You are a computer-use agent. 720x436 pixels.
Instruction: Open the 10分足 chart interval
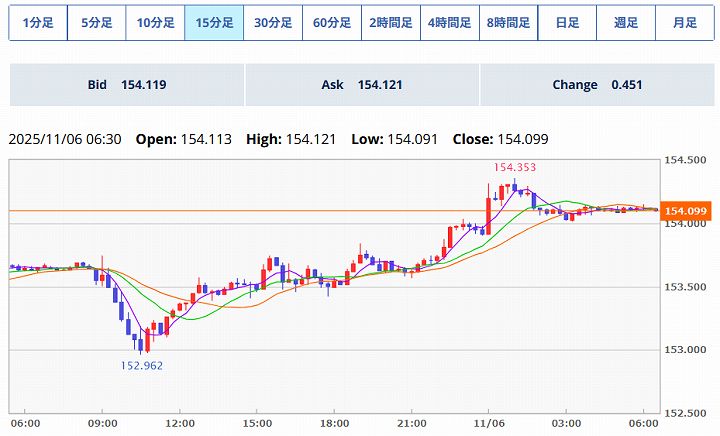(155, 22)
